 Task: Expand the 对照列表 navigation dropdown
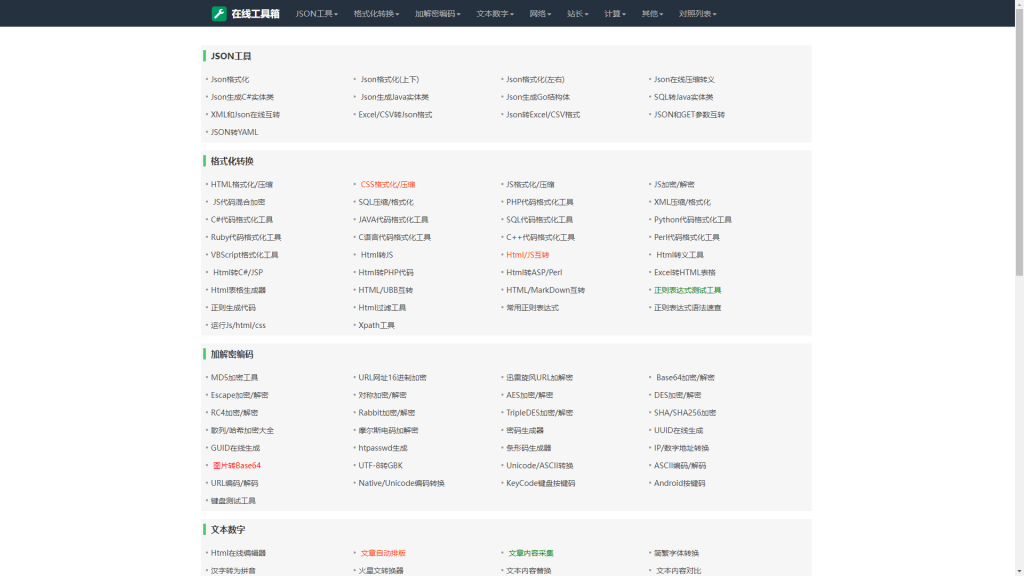pos(697,14)
